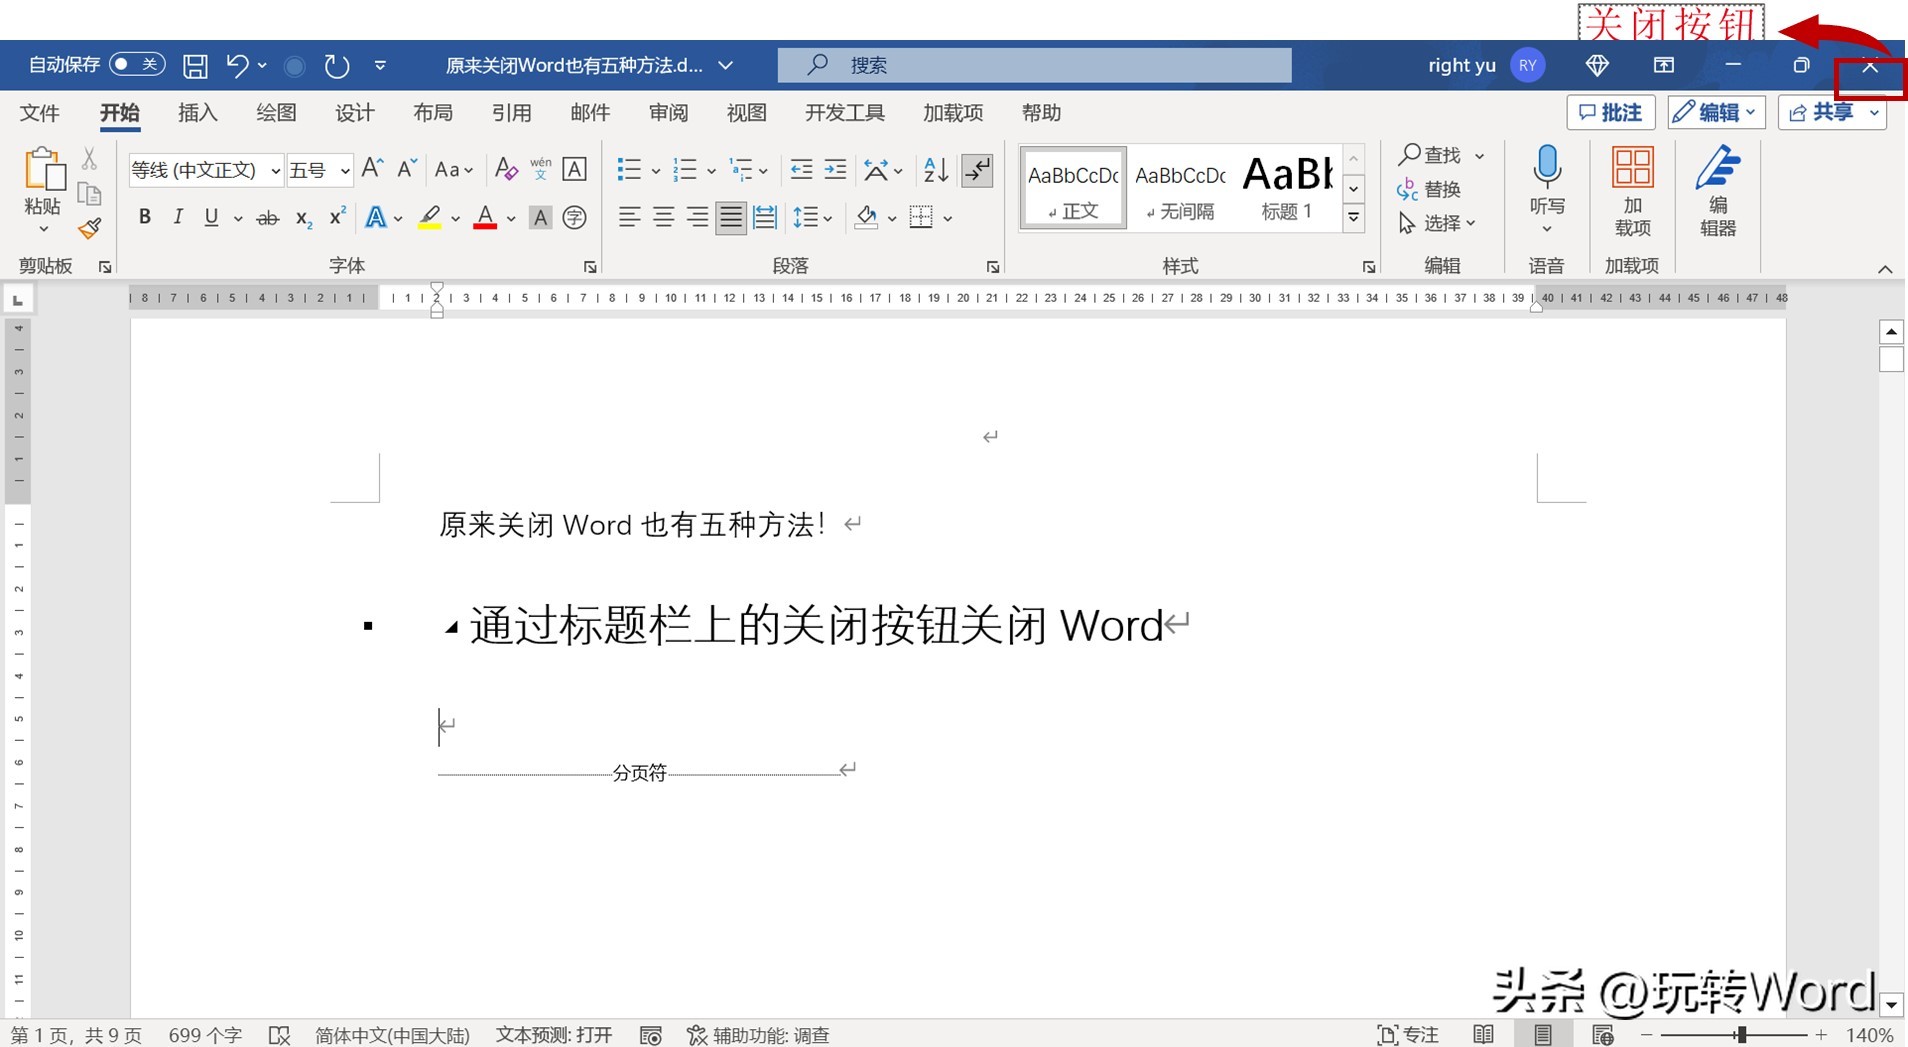Click the 专注 focus mode button
The height and width of the screenshot is (1047, 1908).
pyautogui.click(x=1407, y=1035)
